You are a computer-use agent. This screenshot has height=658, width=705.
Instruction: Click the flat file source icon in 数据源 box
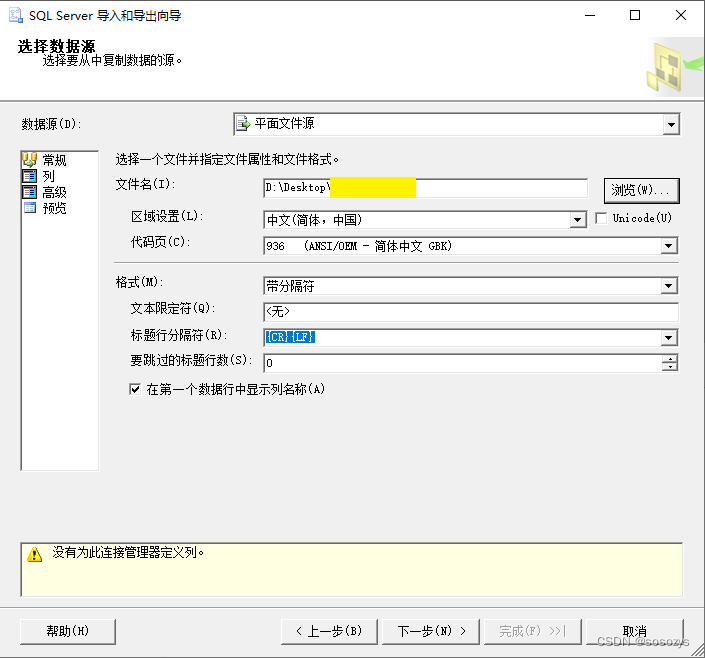243,123
